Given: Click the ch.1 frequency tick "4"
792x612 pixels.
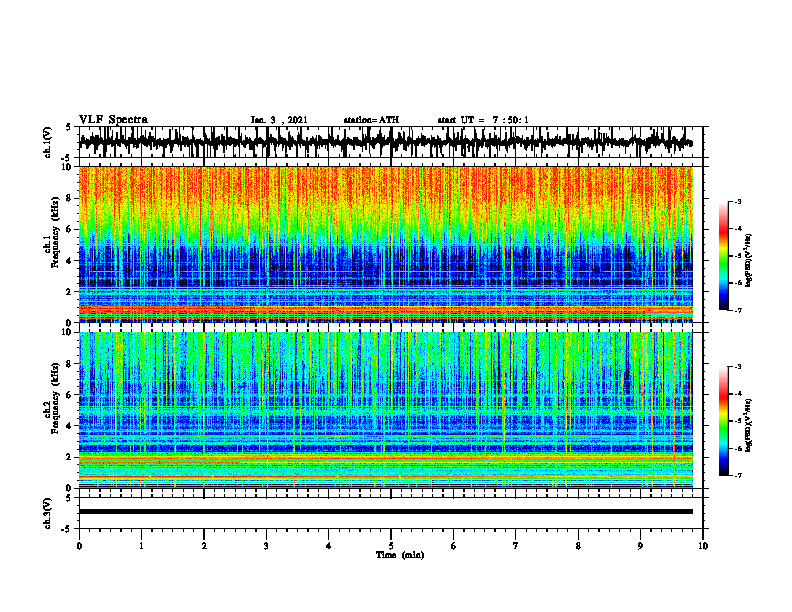Looking at the screenshot, I should pos(69,261).
